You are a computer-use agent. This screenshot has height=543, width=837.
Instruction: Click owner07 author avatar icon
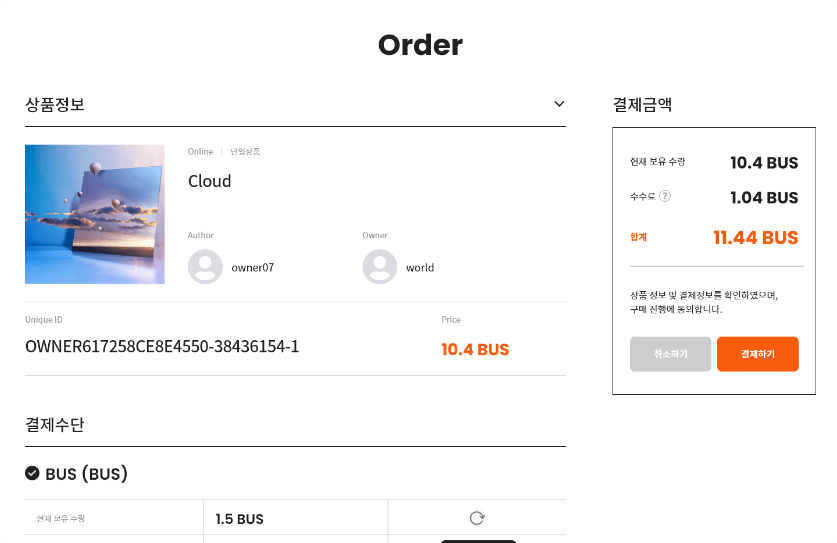click(x=205, y=266)
